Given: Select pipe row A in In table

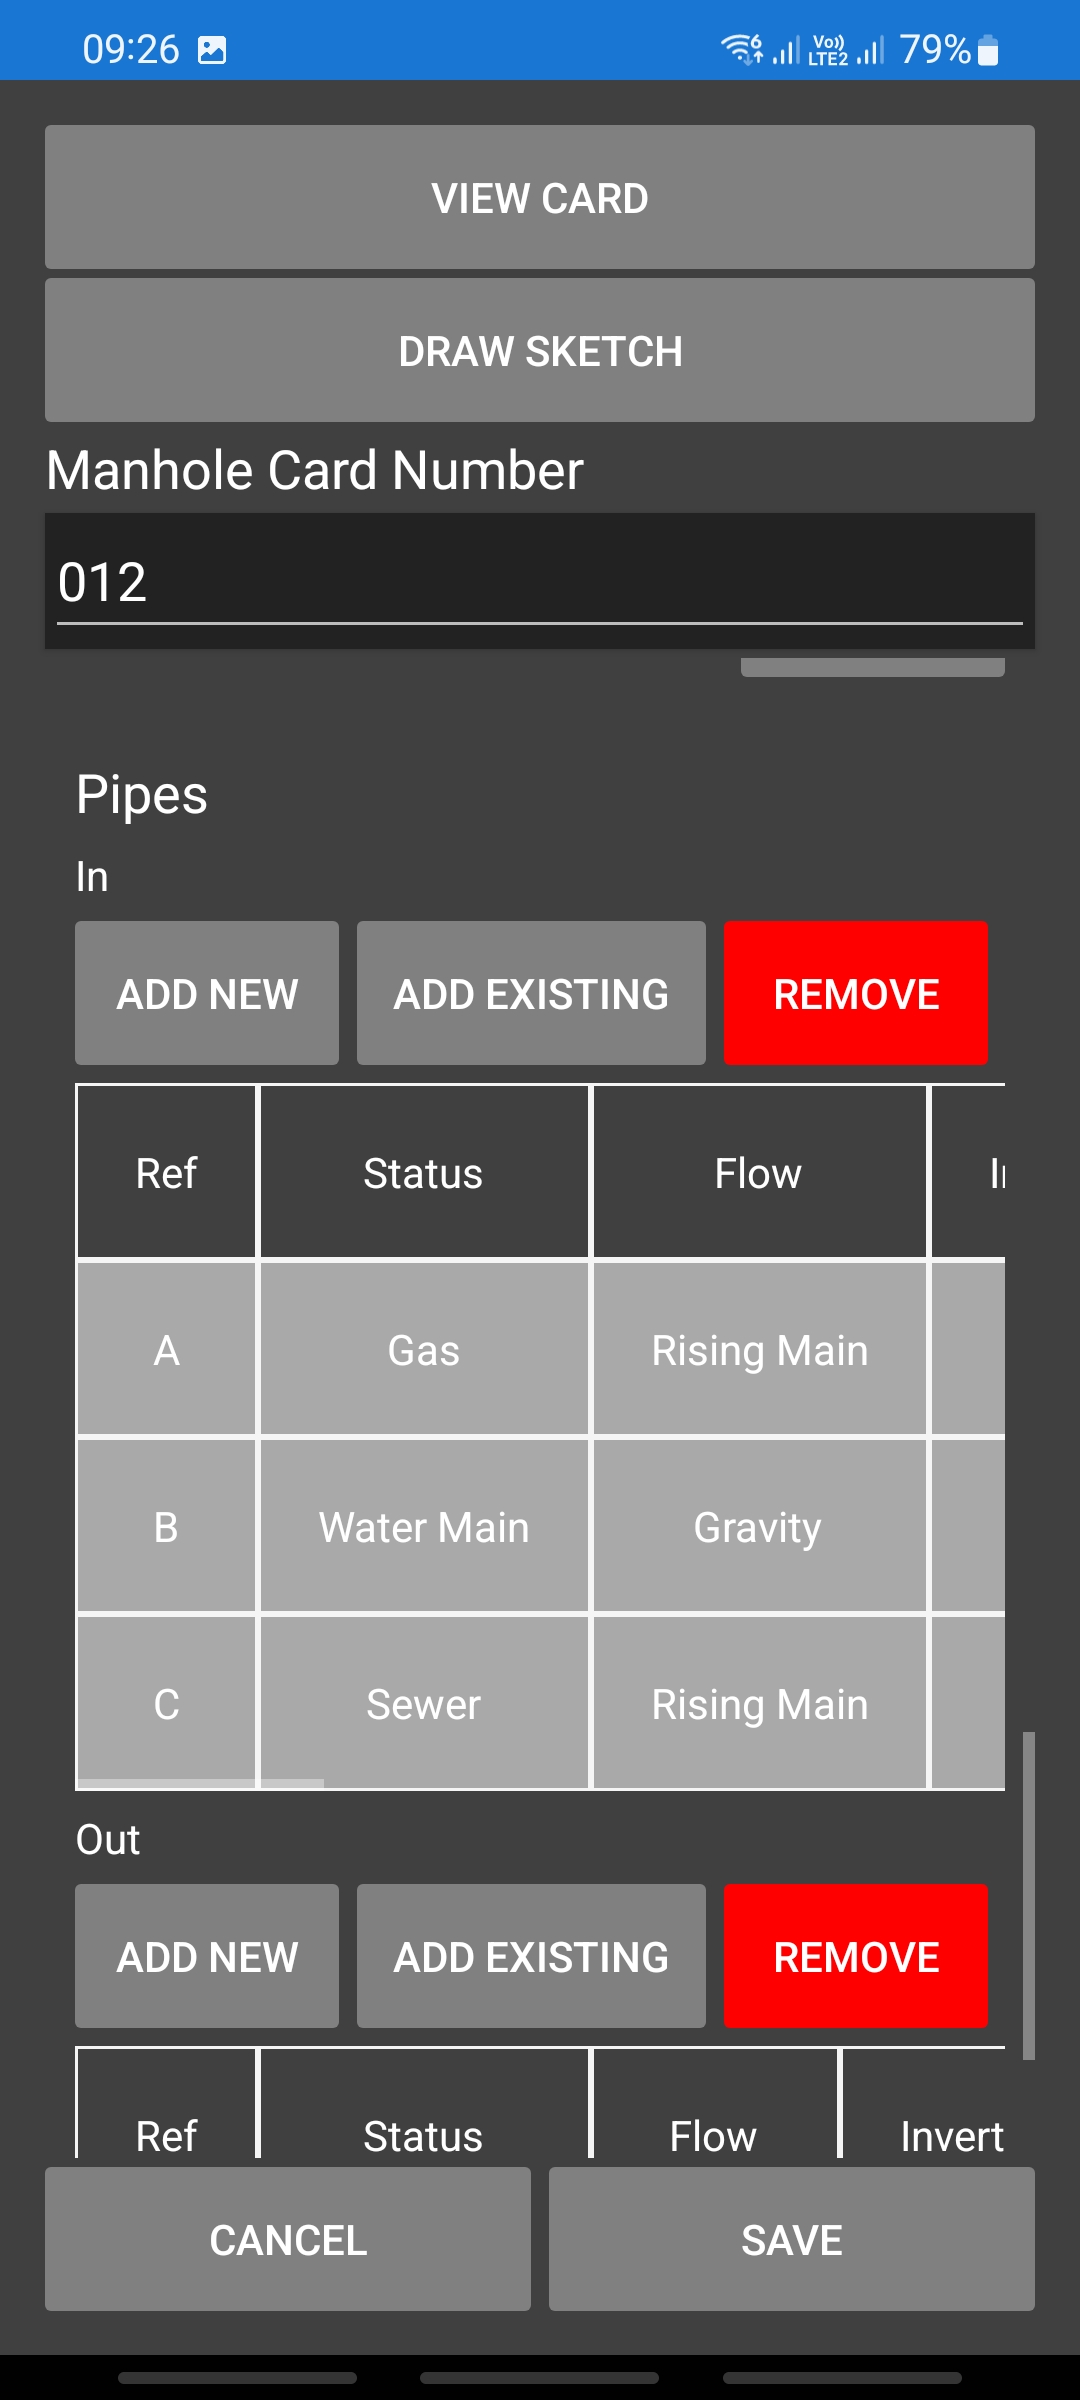Looking at the screenshot, I should click(x=167, y=1350).
